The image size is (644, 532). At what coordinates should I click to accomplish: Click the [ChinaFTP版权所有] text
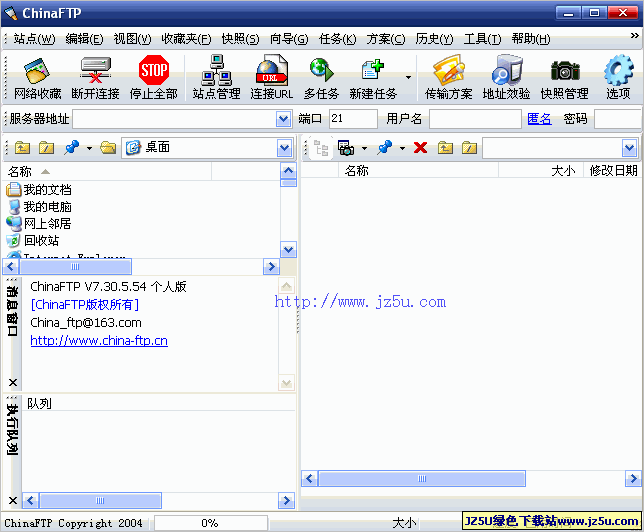[85, 304]
